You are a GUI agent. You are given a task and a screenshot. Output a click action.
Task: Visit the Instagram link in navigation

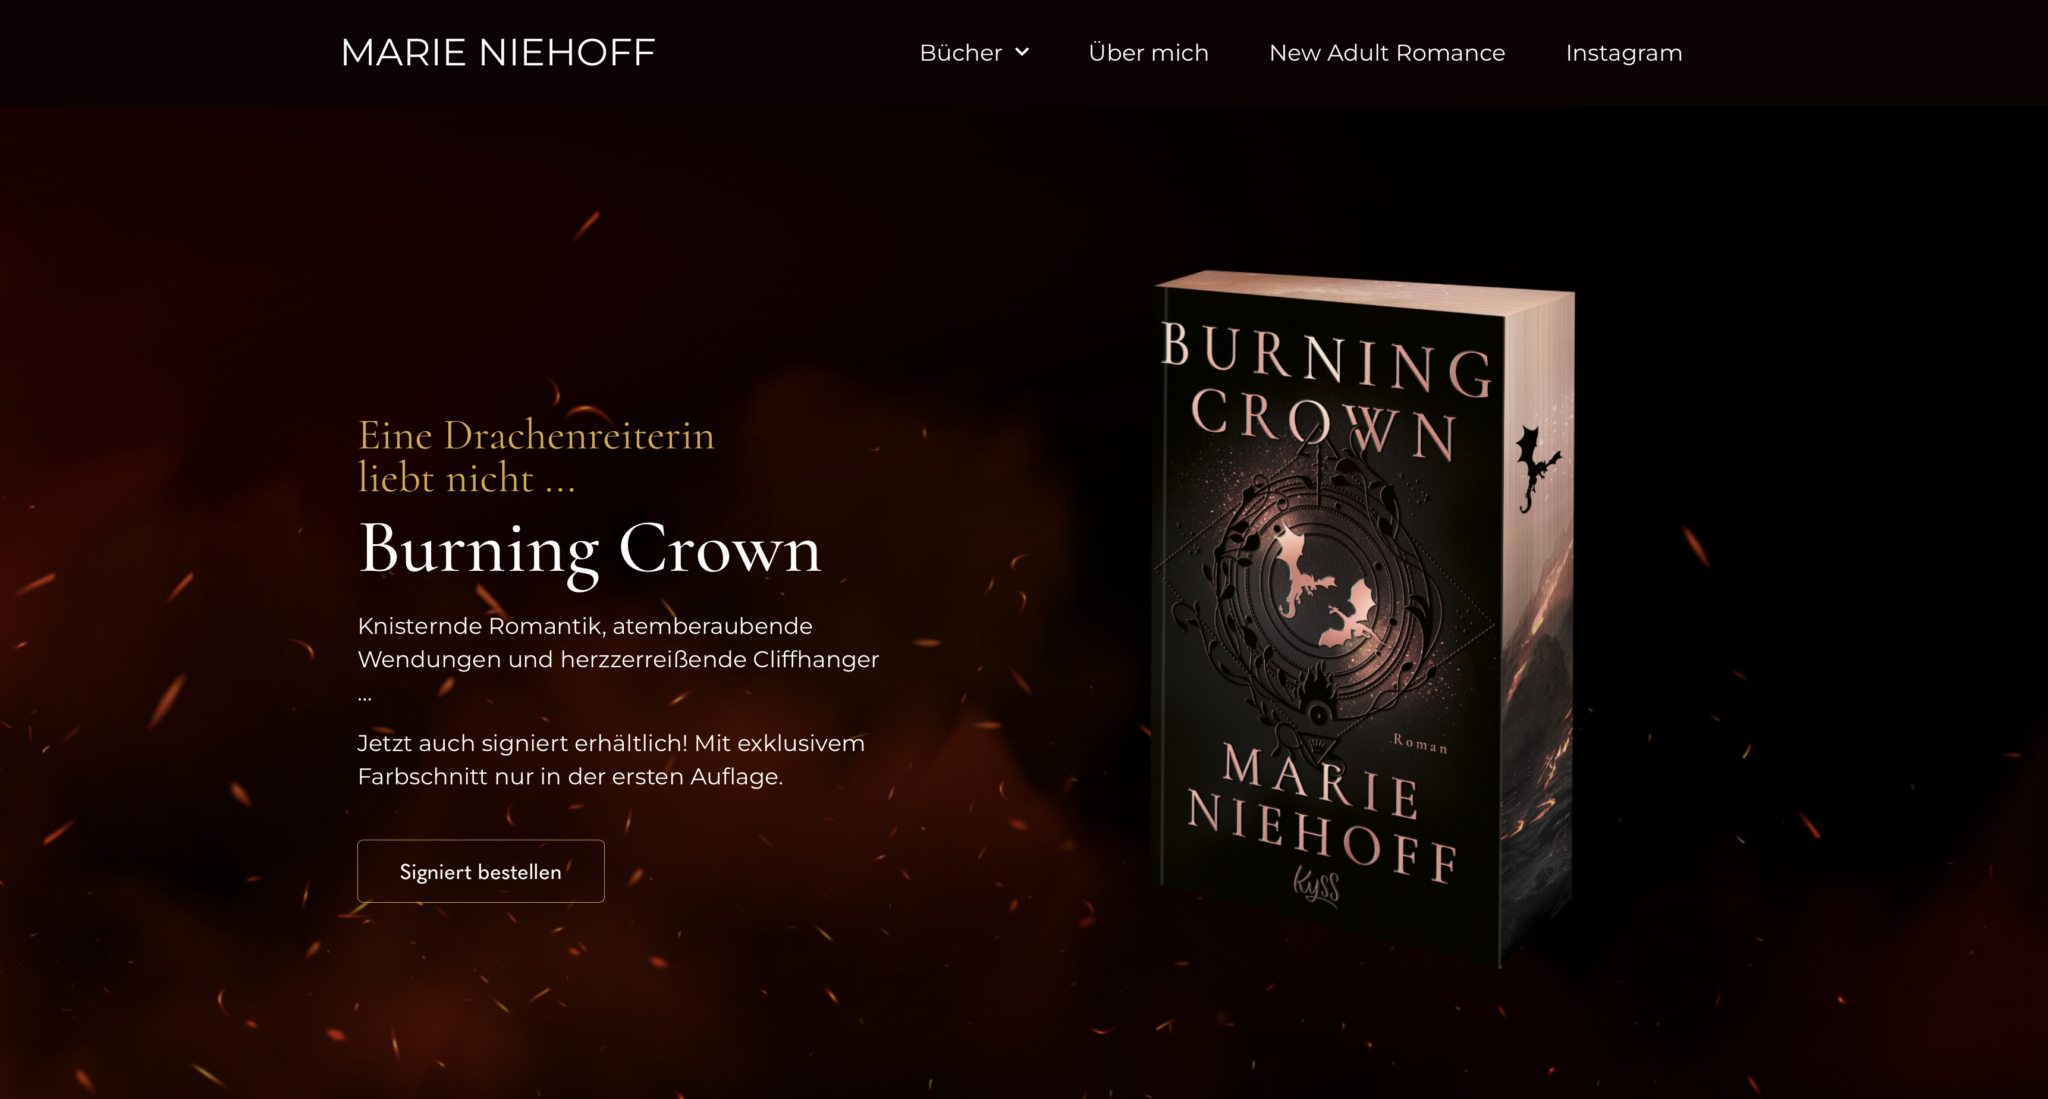pyautogui.click(x=1624, y=52)
